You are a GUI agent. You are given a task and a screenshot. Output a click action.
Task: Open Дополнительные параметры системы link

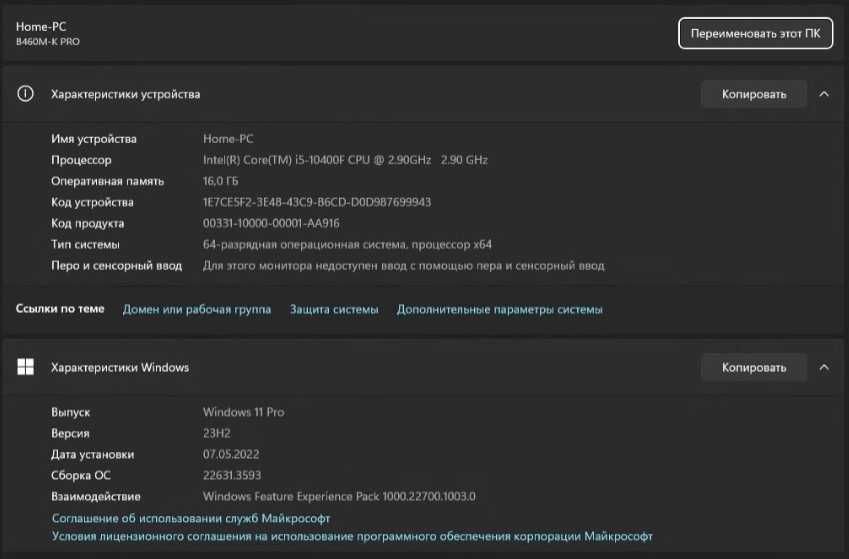click(499, 309)
